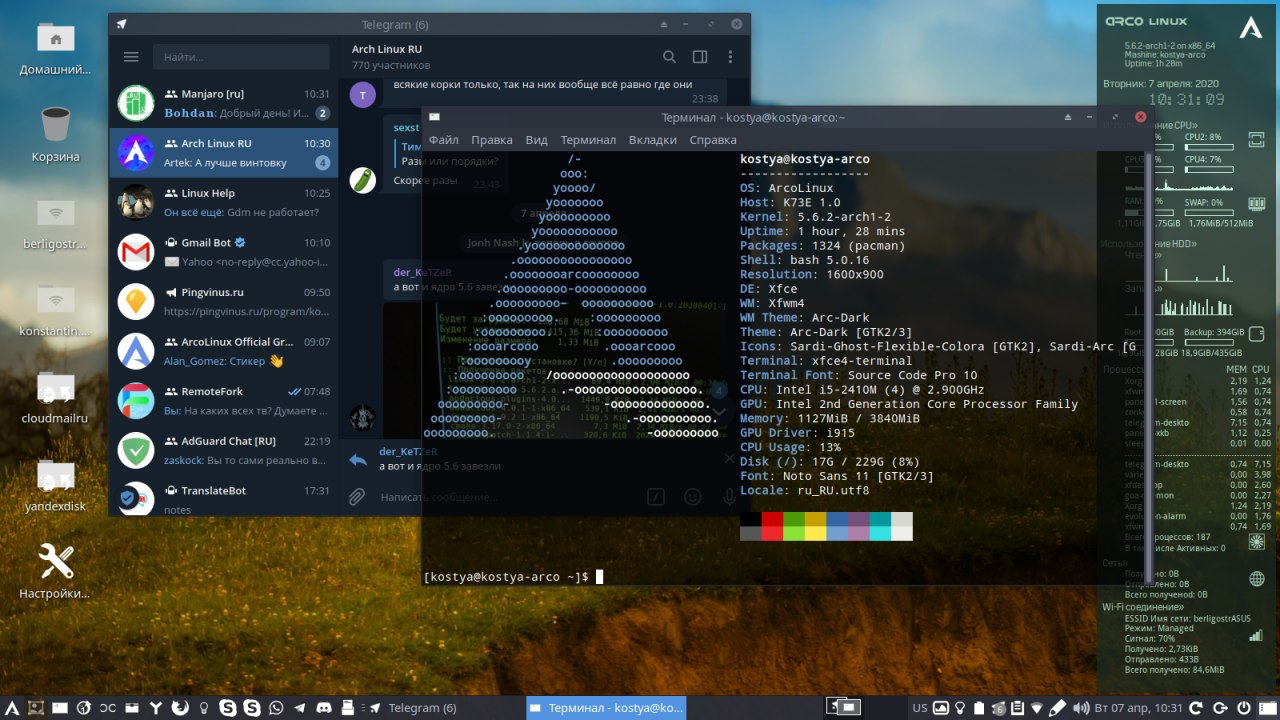This screenshot has width=1280, height=720.
Task: Click the yellow color block in neofetch palette
Action: (x=815, y=526)
